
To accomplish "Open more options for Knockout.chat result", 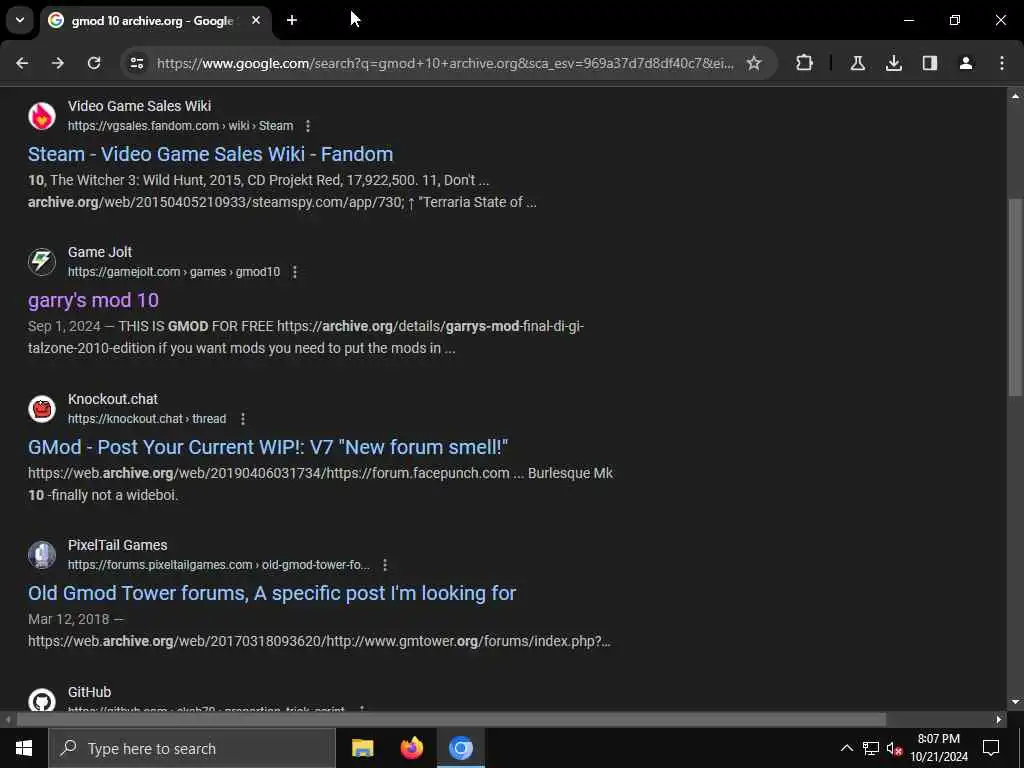I will pyautogui.click(x=243, y=419).
